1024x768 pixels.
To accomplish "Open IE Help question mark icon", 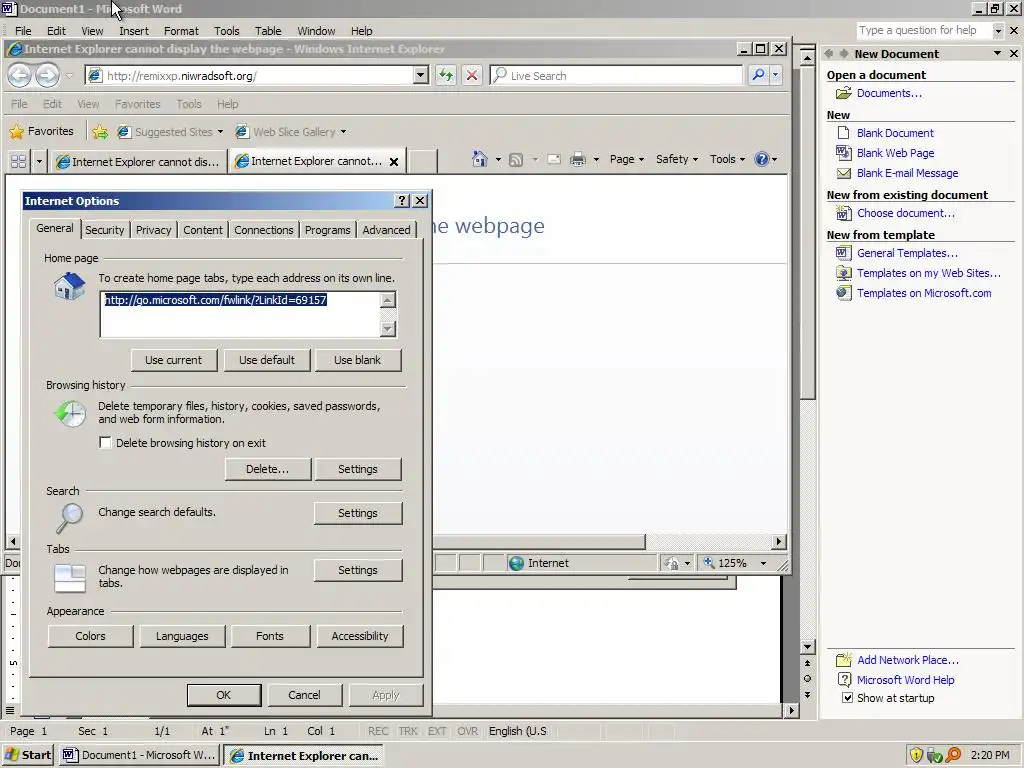I will 761,159.
